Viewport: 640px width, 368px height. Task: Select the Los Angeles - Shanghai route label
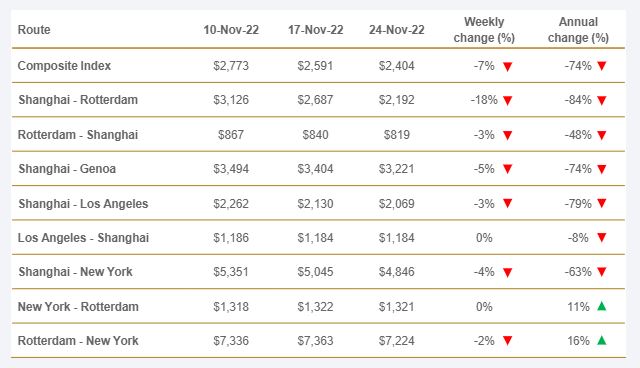point(83,238)
